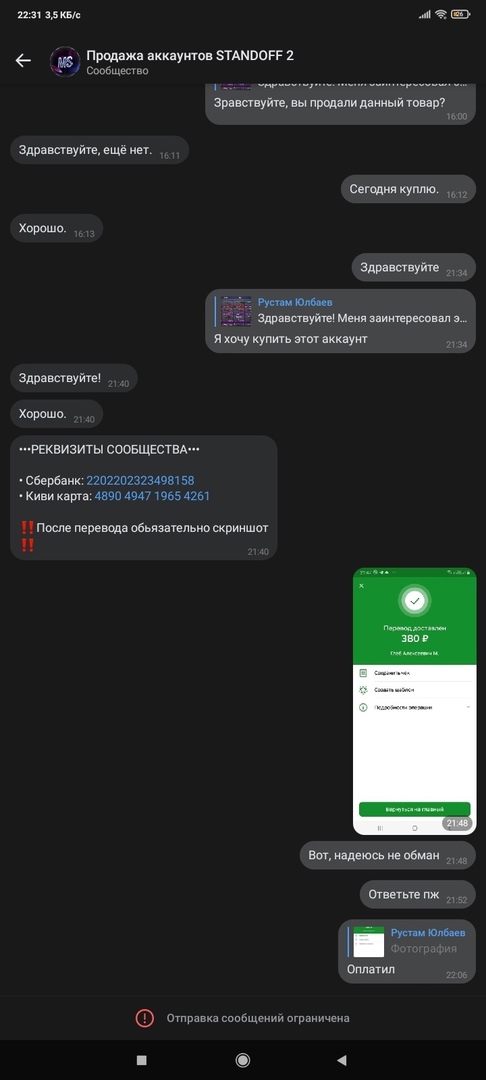Open community title "Продажа аккаунтов STANDOFF 2"

point(190,55)
